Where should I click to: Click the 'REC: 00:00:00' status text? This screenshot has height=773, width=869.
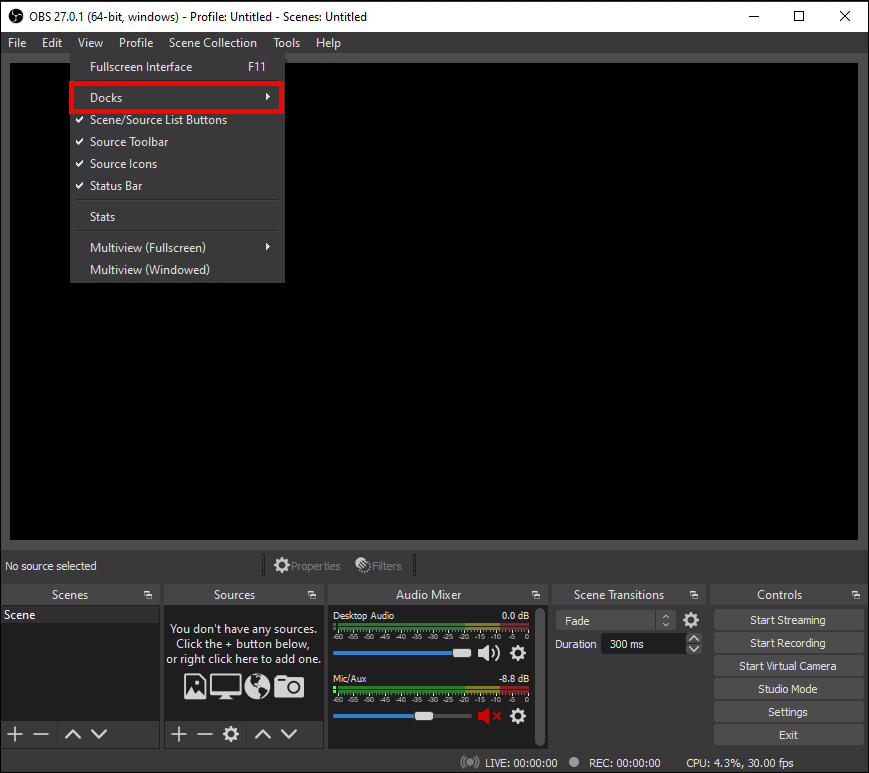click(625, 763)
